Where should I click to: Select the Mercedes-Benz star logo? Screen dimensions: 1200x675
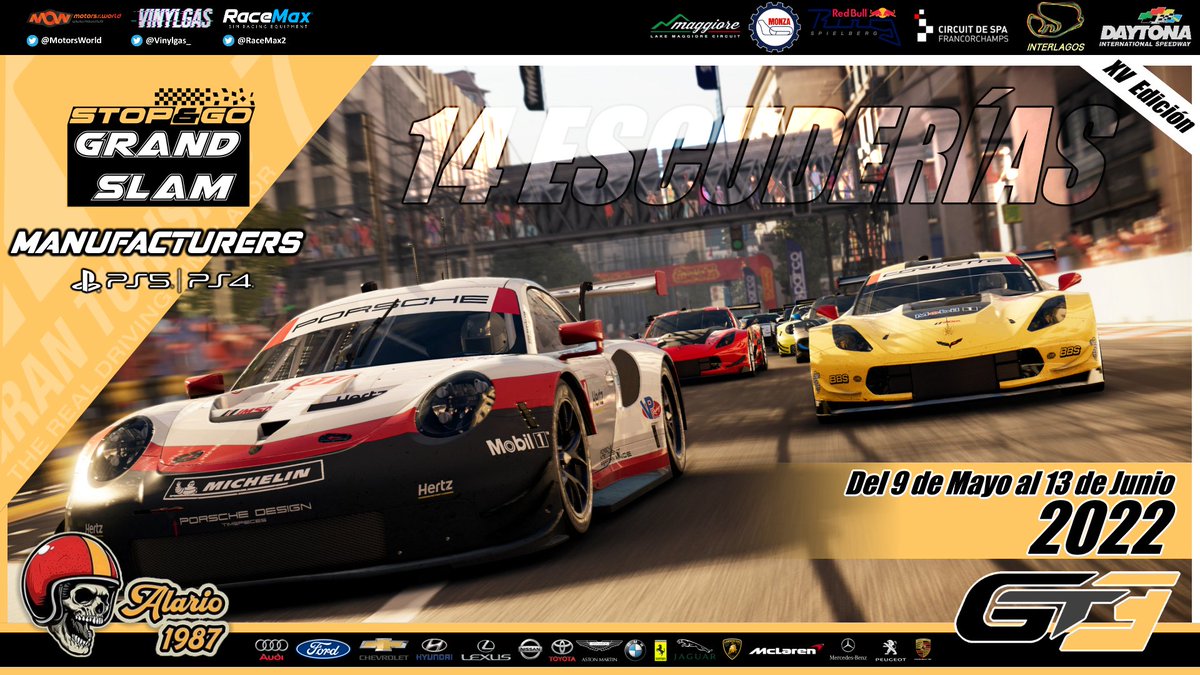coord(848,650)
